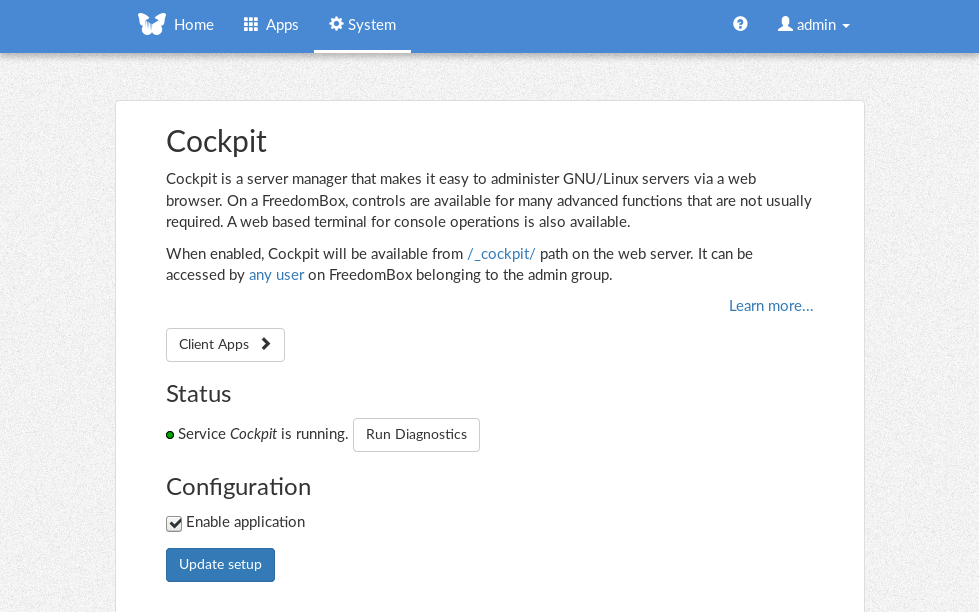Expand the Client Apps section

click(x=225, y=345)
